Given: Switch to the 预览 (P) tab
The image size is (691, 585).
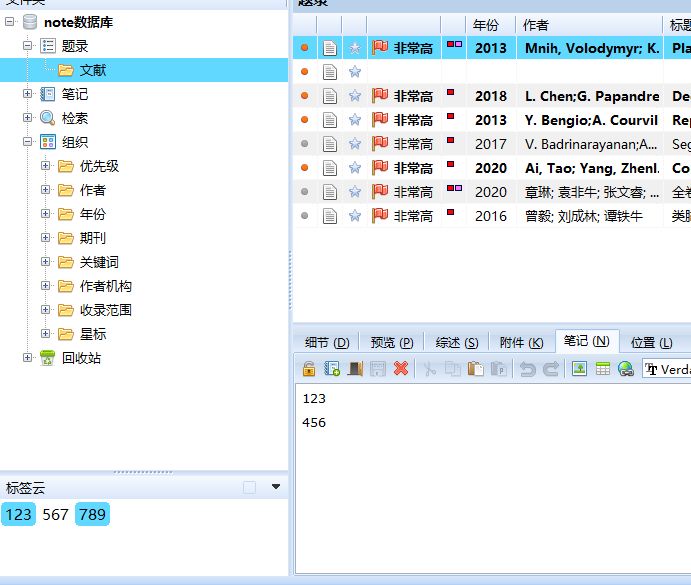Looking at the screenshot, I should pyautogui.click(x=392, y=343).
